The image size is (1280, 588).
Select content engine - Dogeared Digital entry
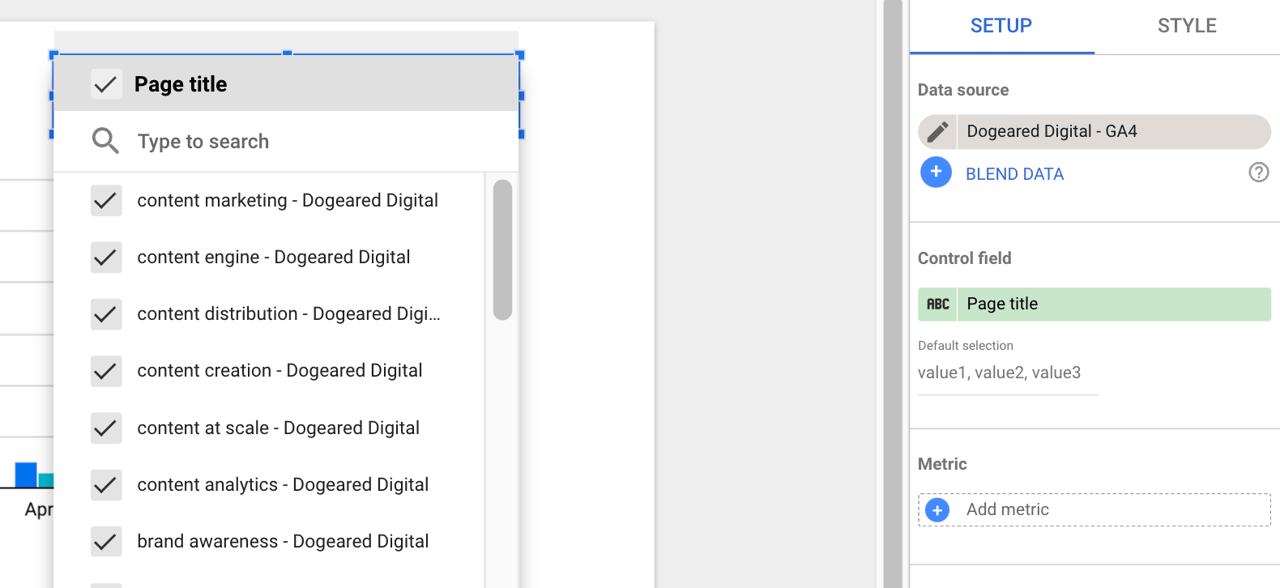[x=273, y=257]
